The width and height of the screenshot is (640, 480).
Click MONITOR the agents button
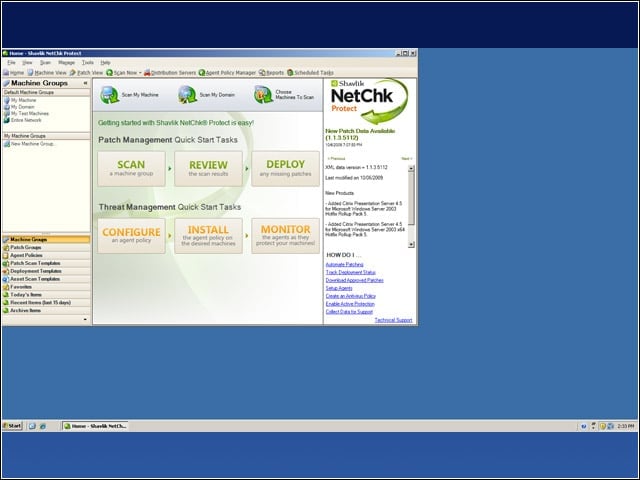(x=285, y=236)
